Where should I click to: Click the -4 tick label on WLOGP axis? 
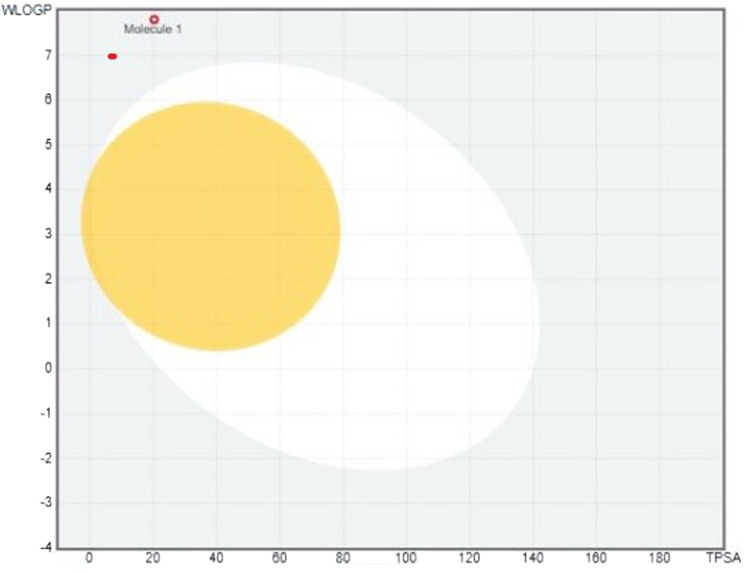42,546
